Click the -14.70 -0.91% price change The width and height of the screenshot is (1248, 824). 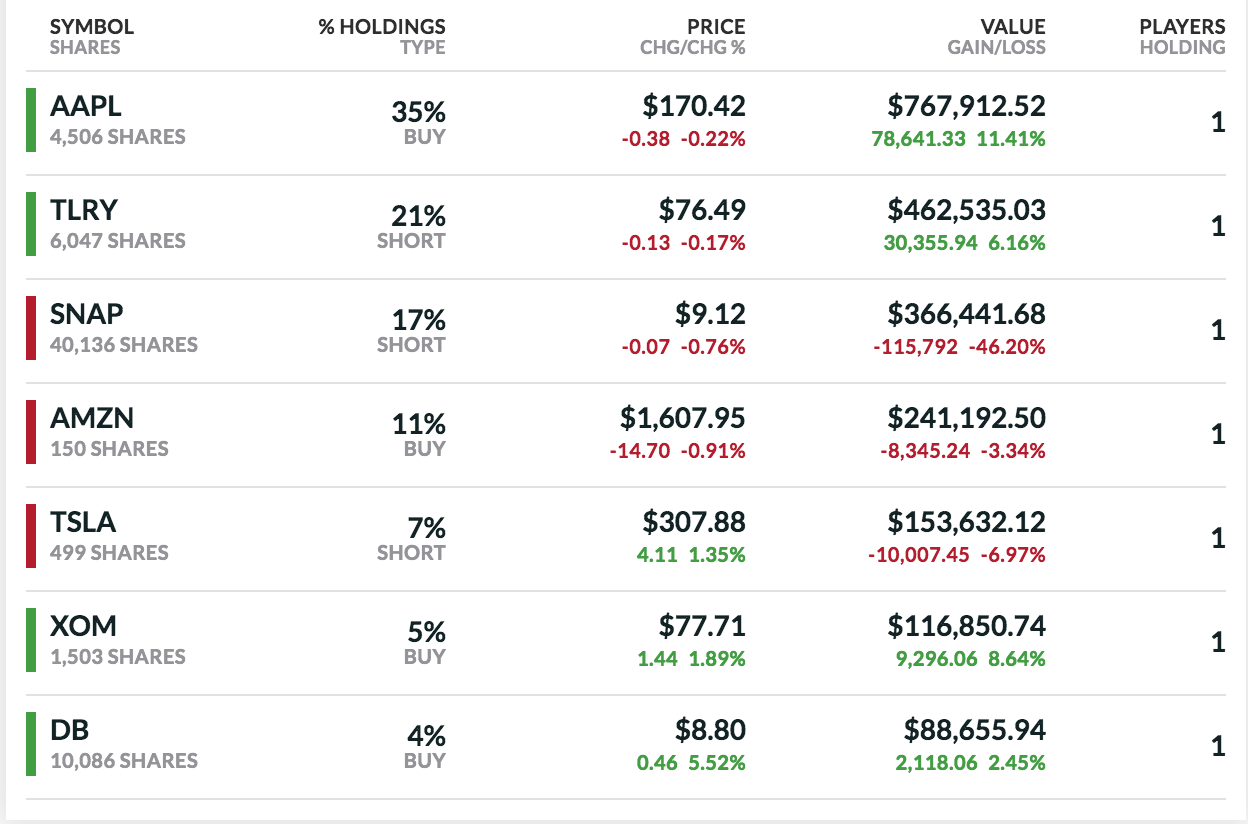(x=678, y=451)
